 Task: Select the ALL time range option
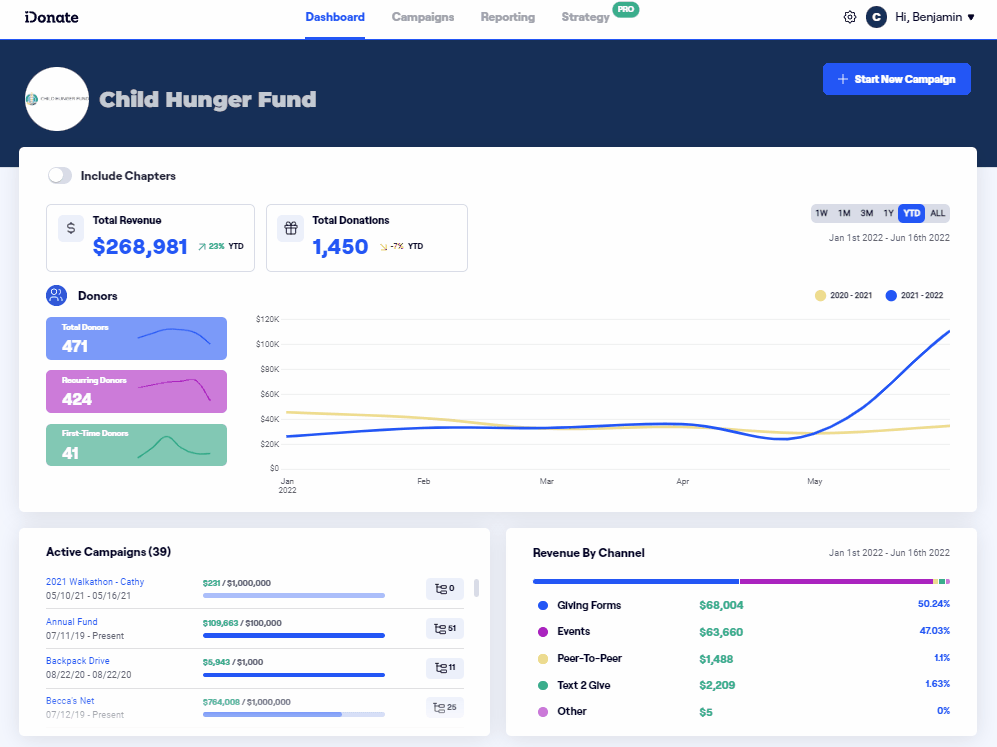coord(937,213)
